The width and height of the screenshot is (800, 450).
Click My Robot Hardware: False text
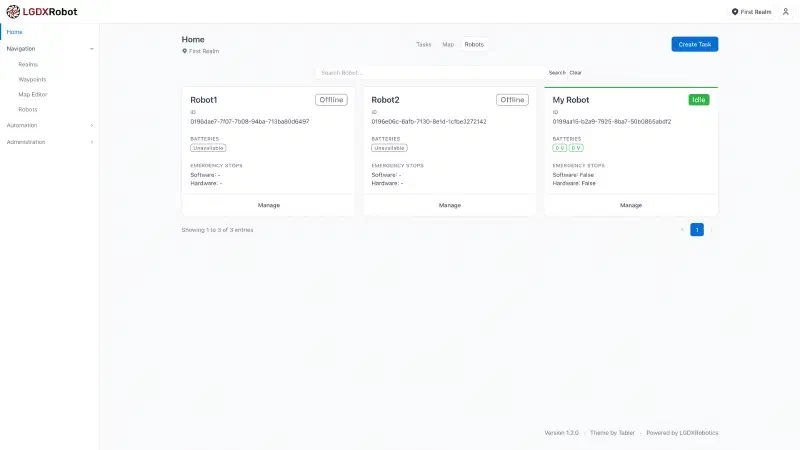574,183
